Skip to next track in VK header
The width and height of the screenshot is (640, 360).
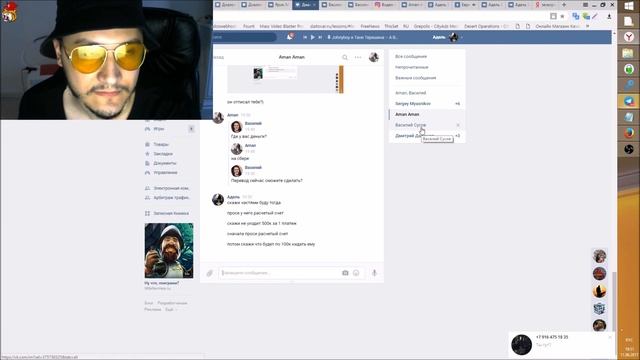[320, 37]
